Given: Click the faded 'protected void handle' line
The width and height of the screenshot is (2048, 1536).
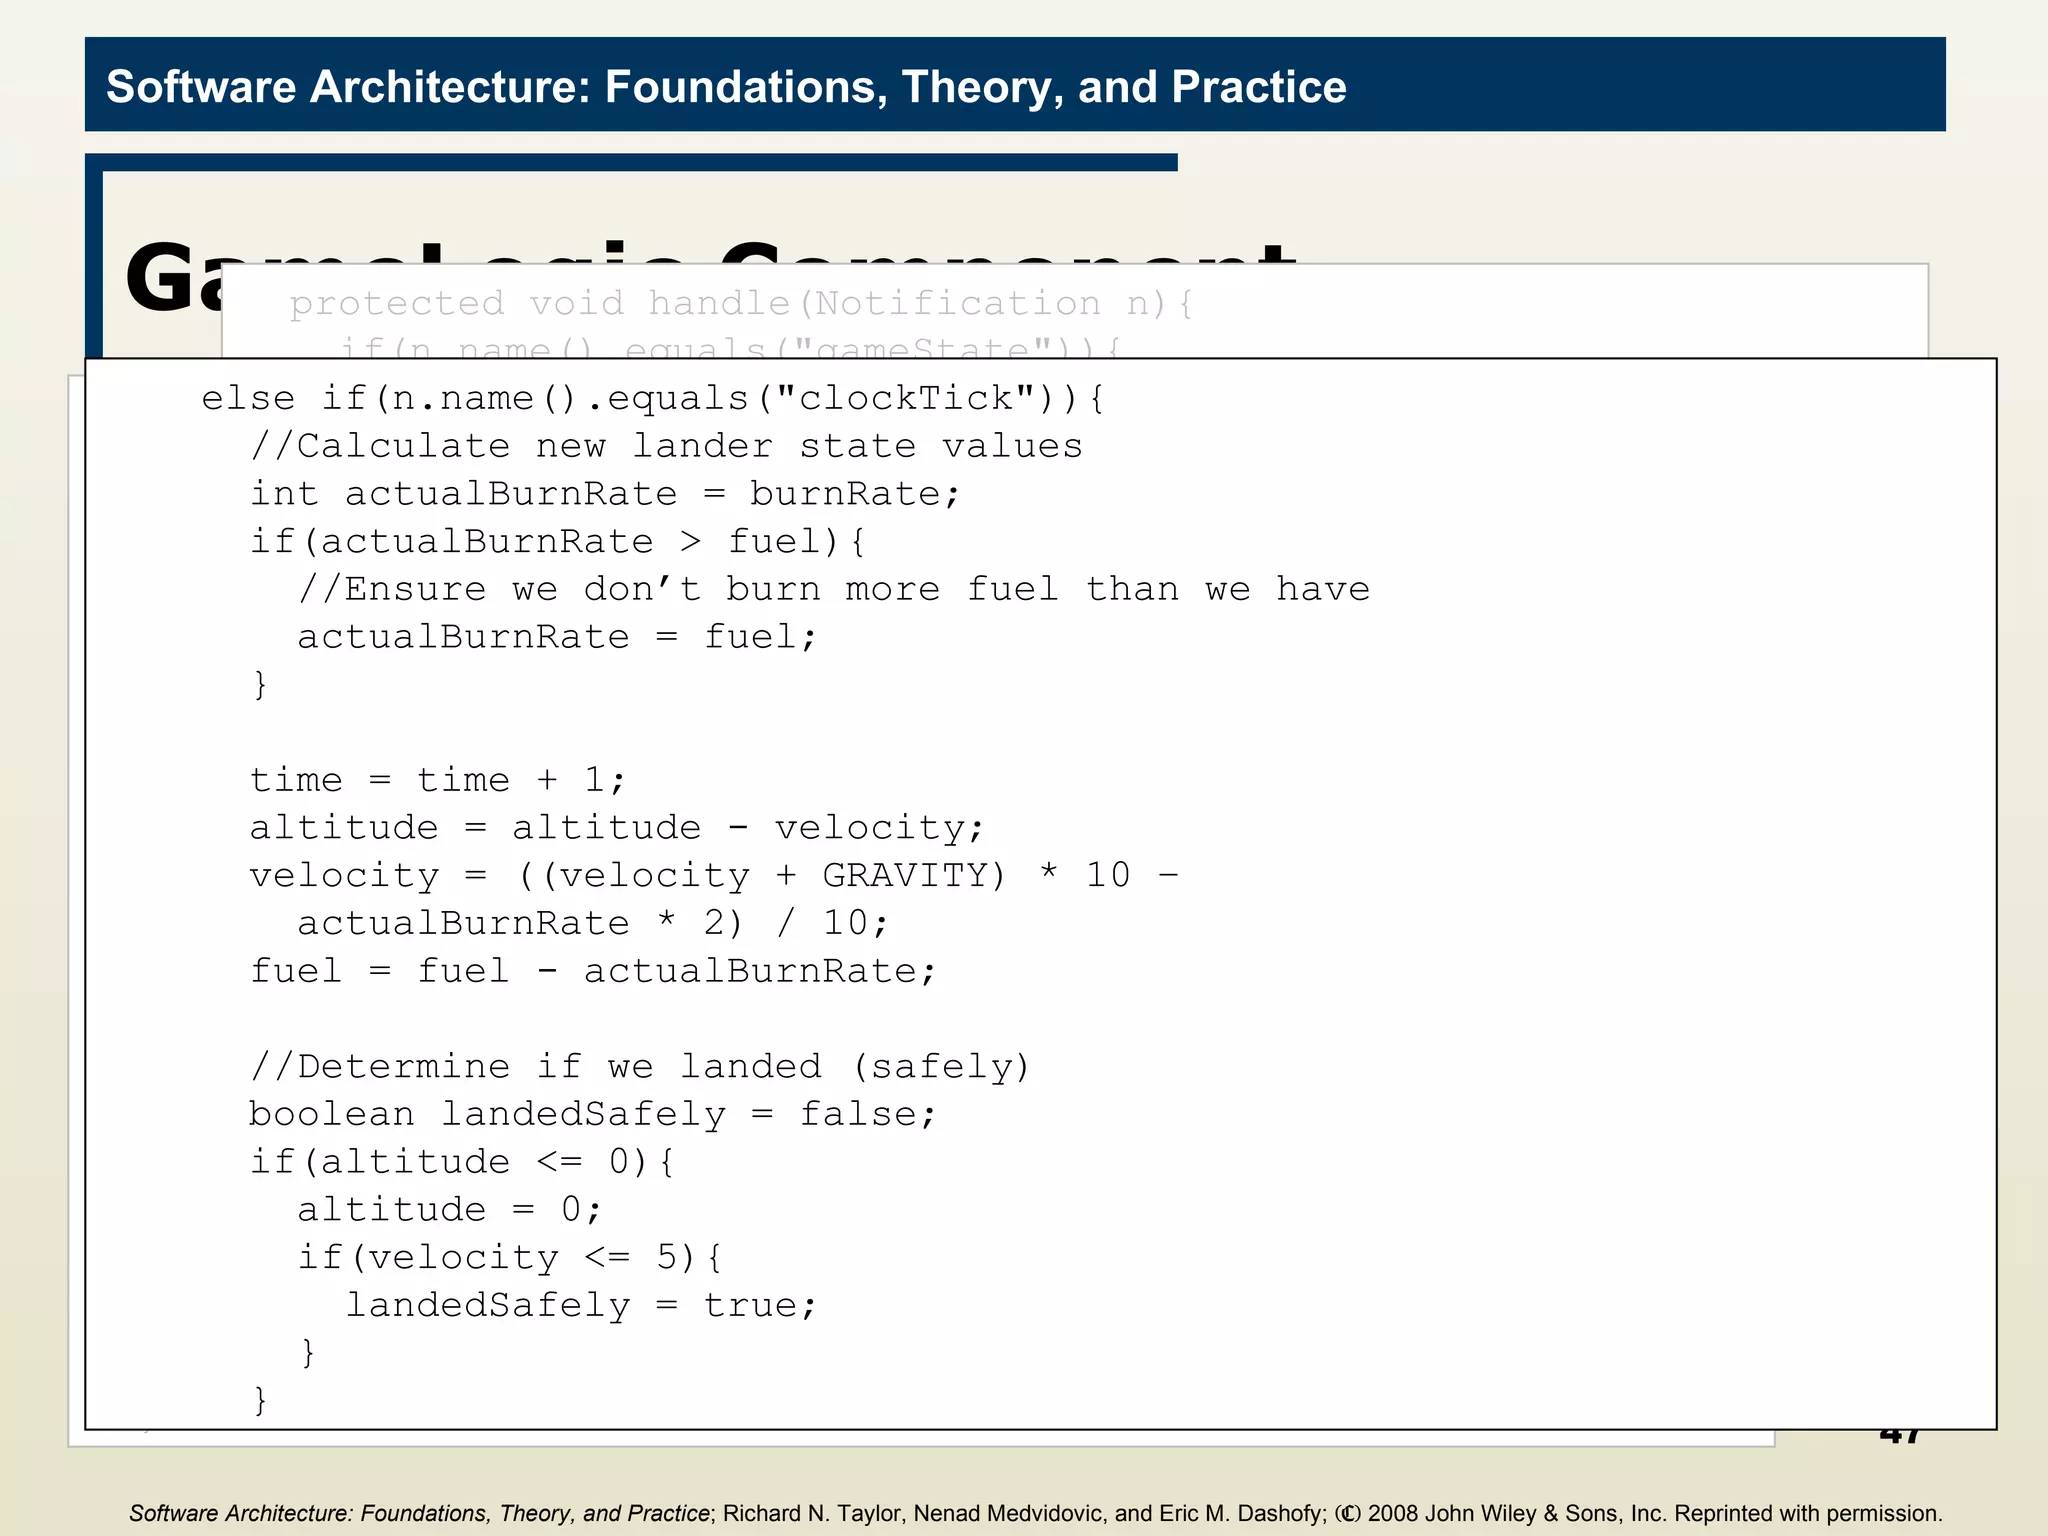Looking at the screenshot, I should (740, 303).
